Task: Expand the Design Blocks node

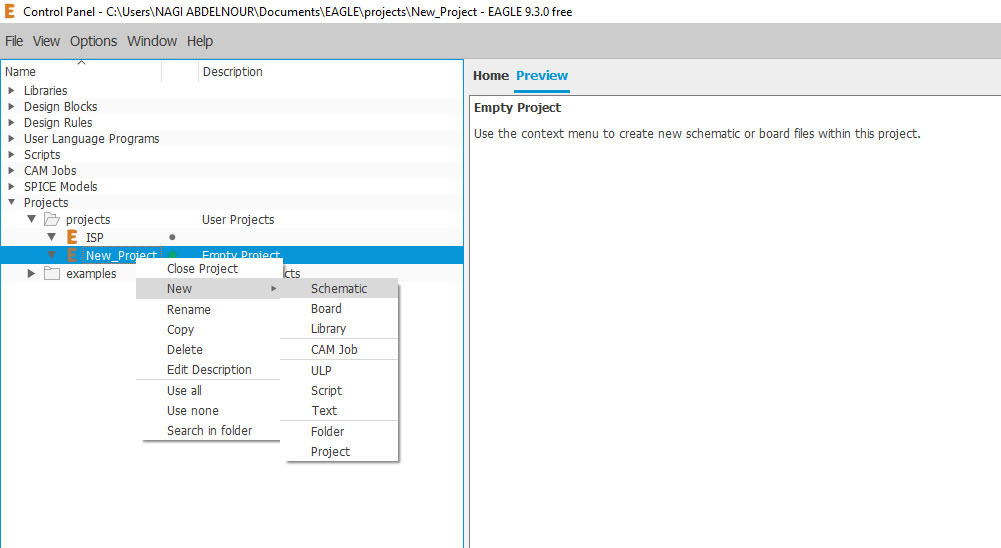Action: 11,107
